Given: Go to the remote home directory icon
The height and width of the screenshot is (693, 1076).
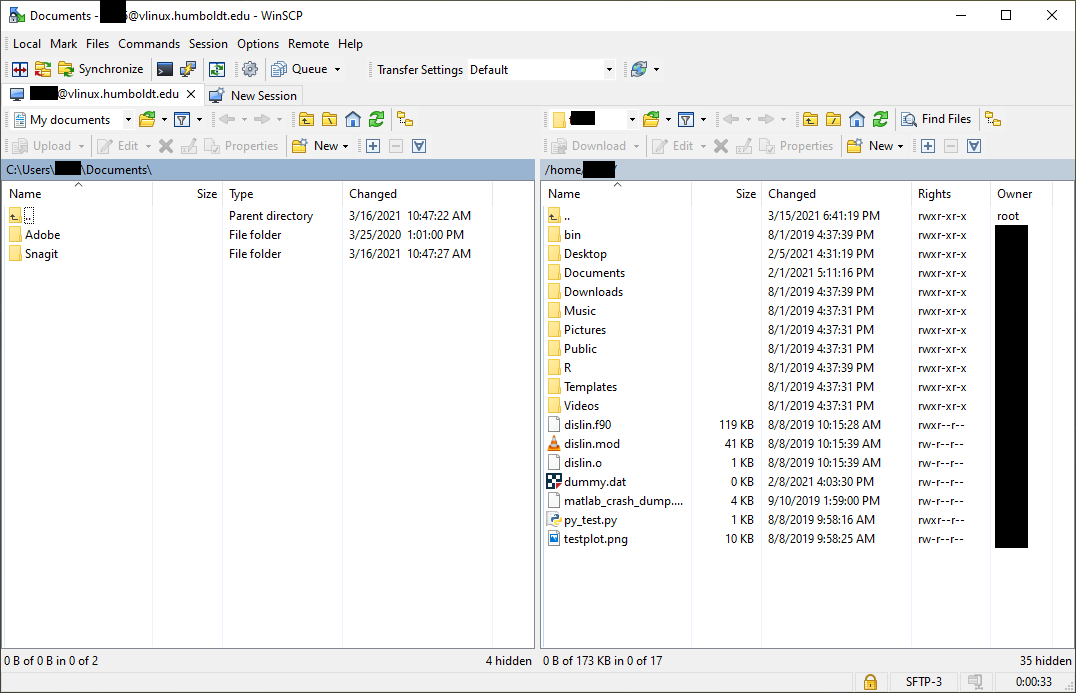Looking at the screenshot, I should tap(856, 119).
